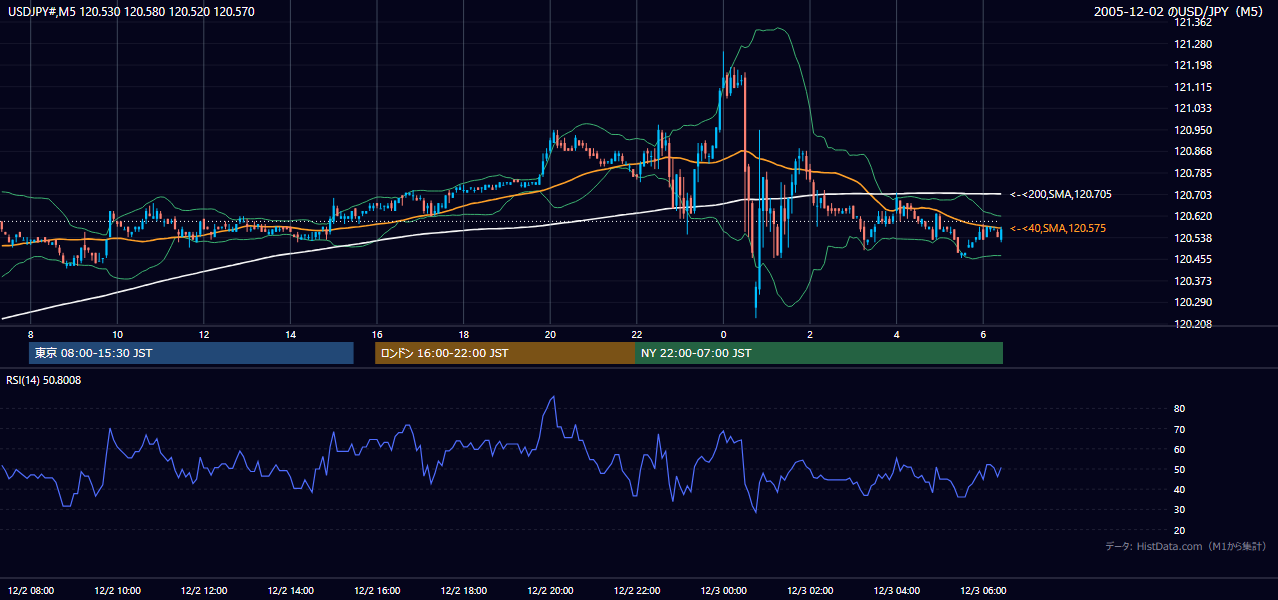The height and width of the screenshot is (600, 1278).
Task: Click the 120.620 price axis label
Action: point(1193,216)
